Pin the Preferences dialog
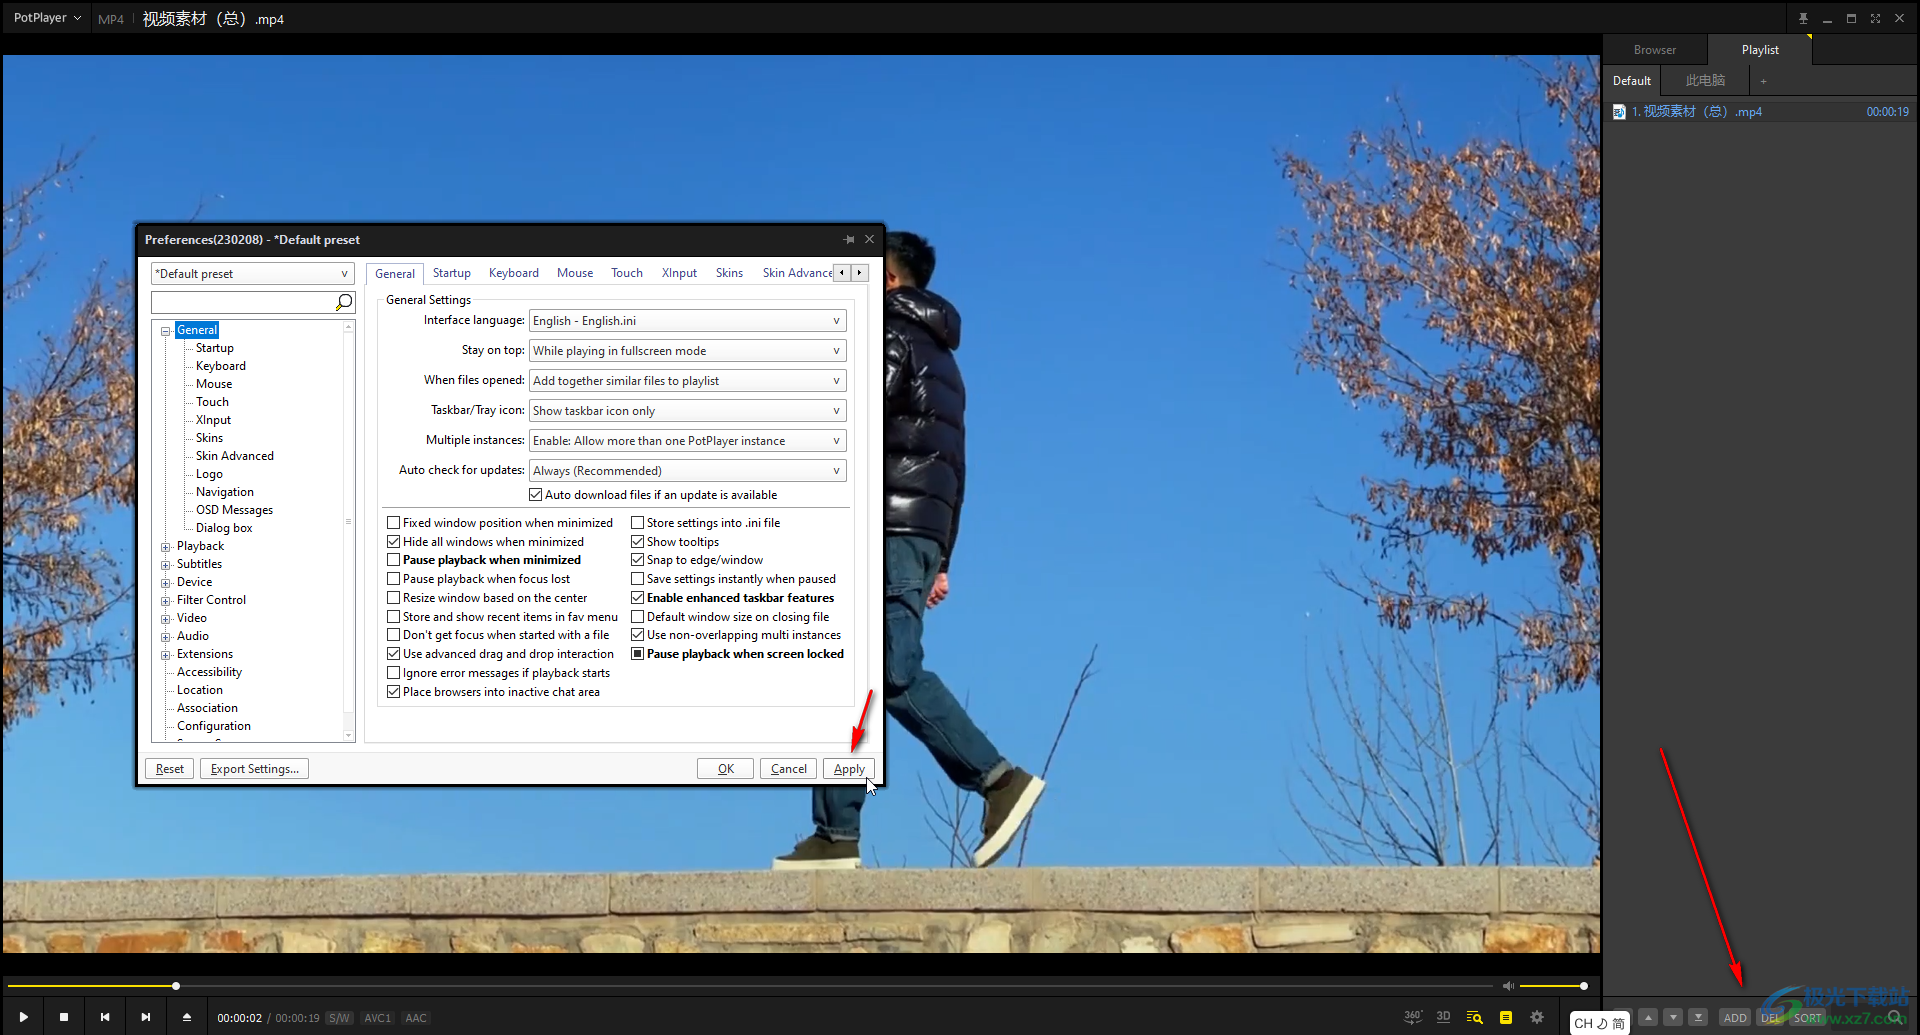This screenshot has width=1920, height=1035. tap(849, 240)
